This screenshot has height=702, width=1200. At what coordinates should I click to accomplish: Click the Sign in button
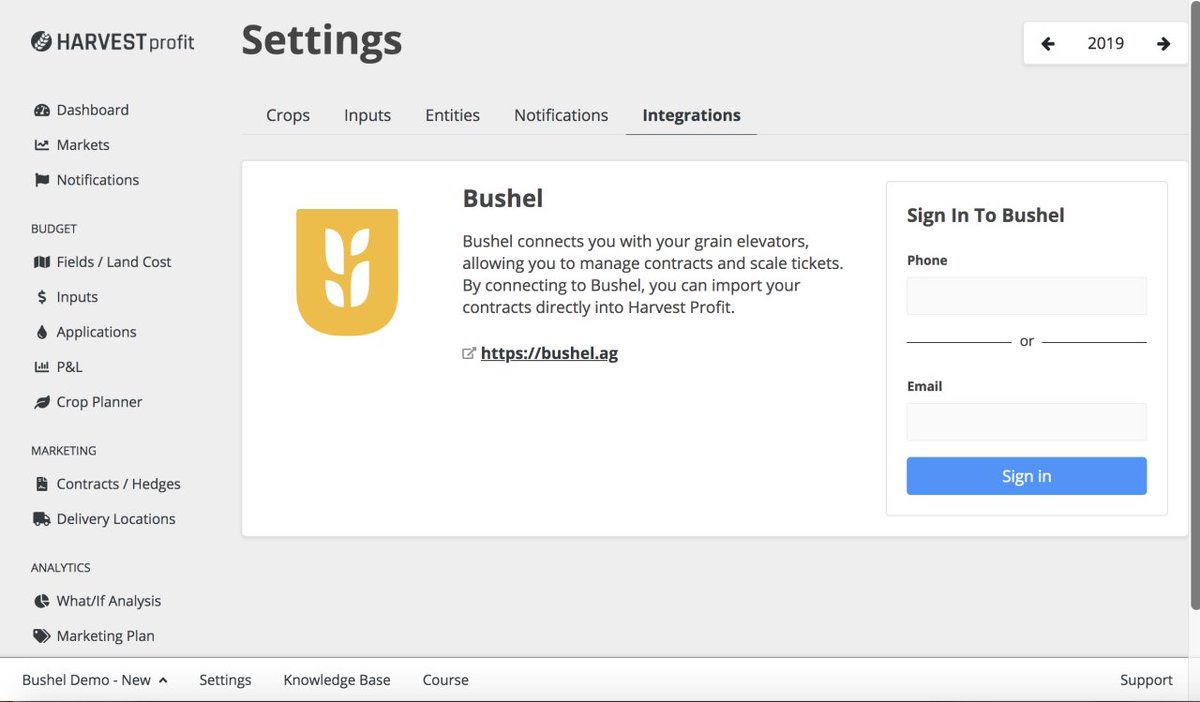(1026, 476)
